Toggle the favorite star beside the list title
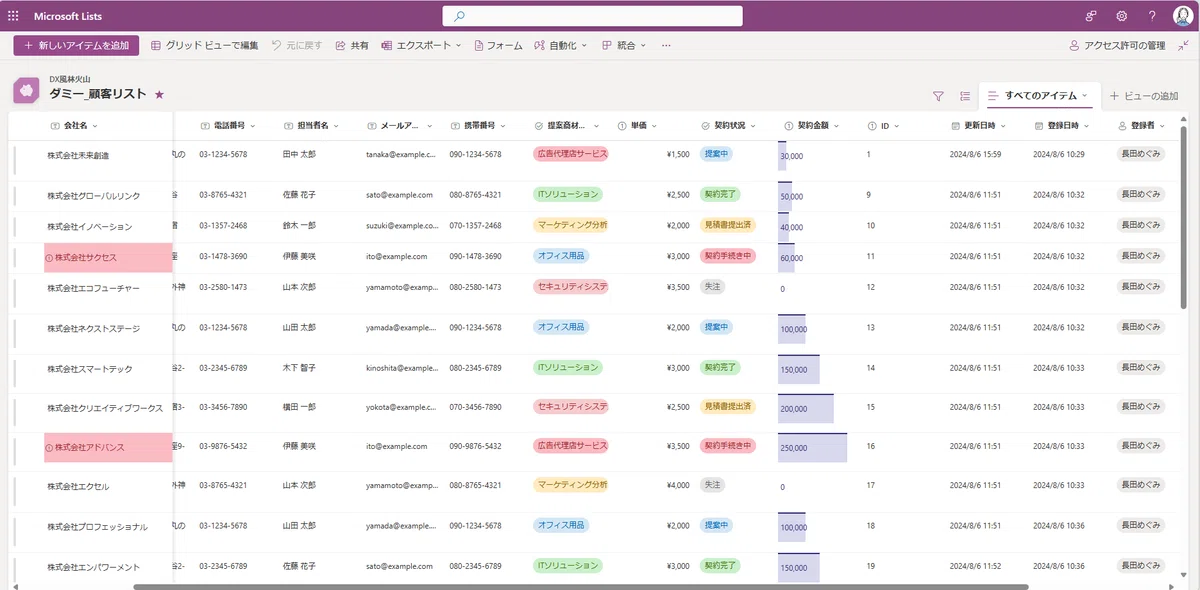The width and height of the screenshot is (1200, 590). click(x=159, y=94)
